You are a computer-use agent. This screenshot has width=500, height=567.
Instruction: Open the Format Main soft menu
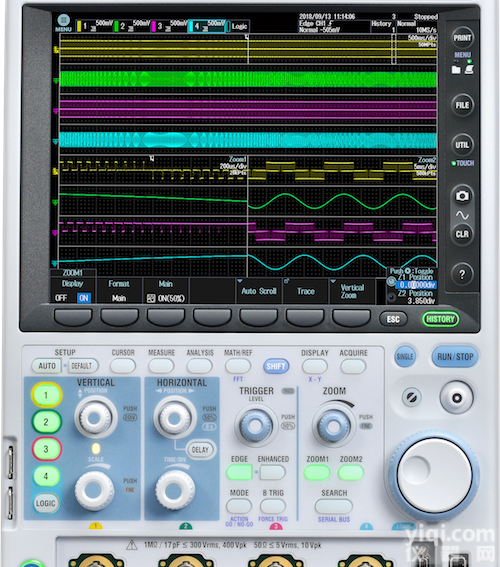[x=119, y=291]
